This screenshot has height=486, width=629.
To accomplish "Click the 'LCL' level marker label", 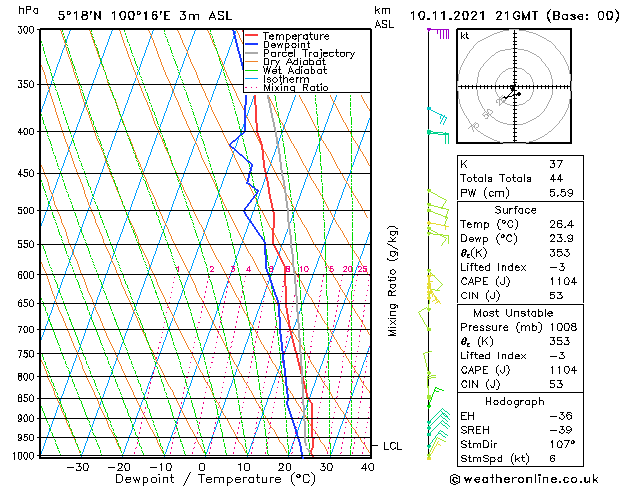I will point(392,446).
